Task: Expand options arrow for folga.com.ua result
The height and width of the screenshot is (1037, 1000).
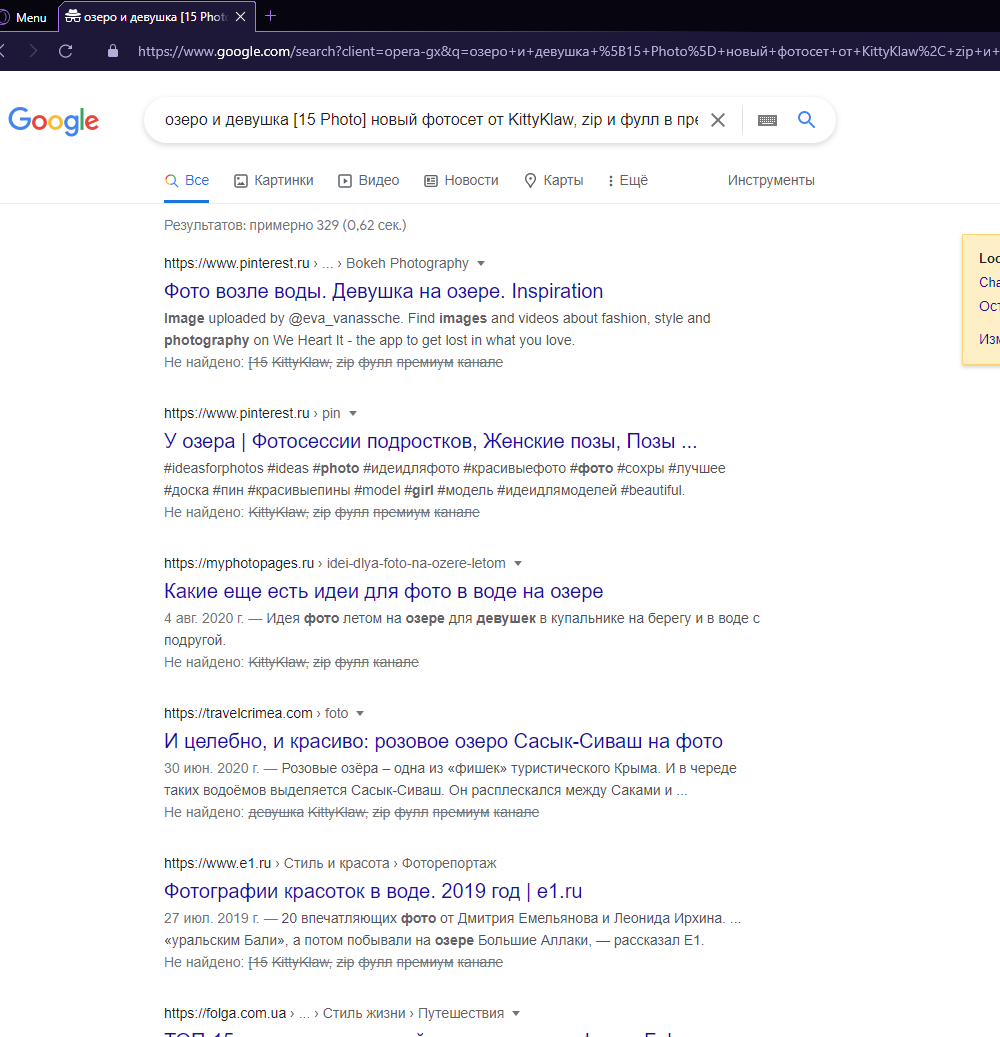Action: point(516,1014)
